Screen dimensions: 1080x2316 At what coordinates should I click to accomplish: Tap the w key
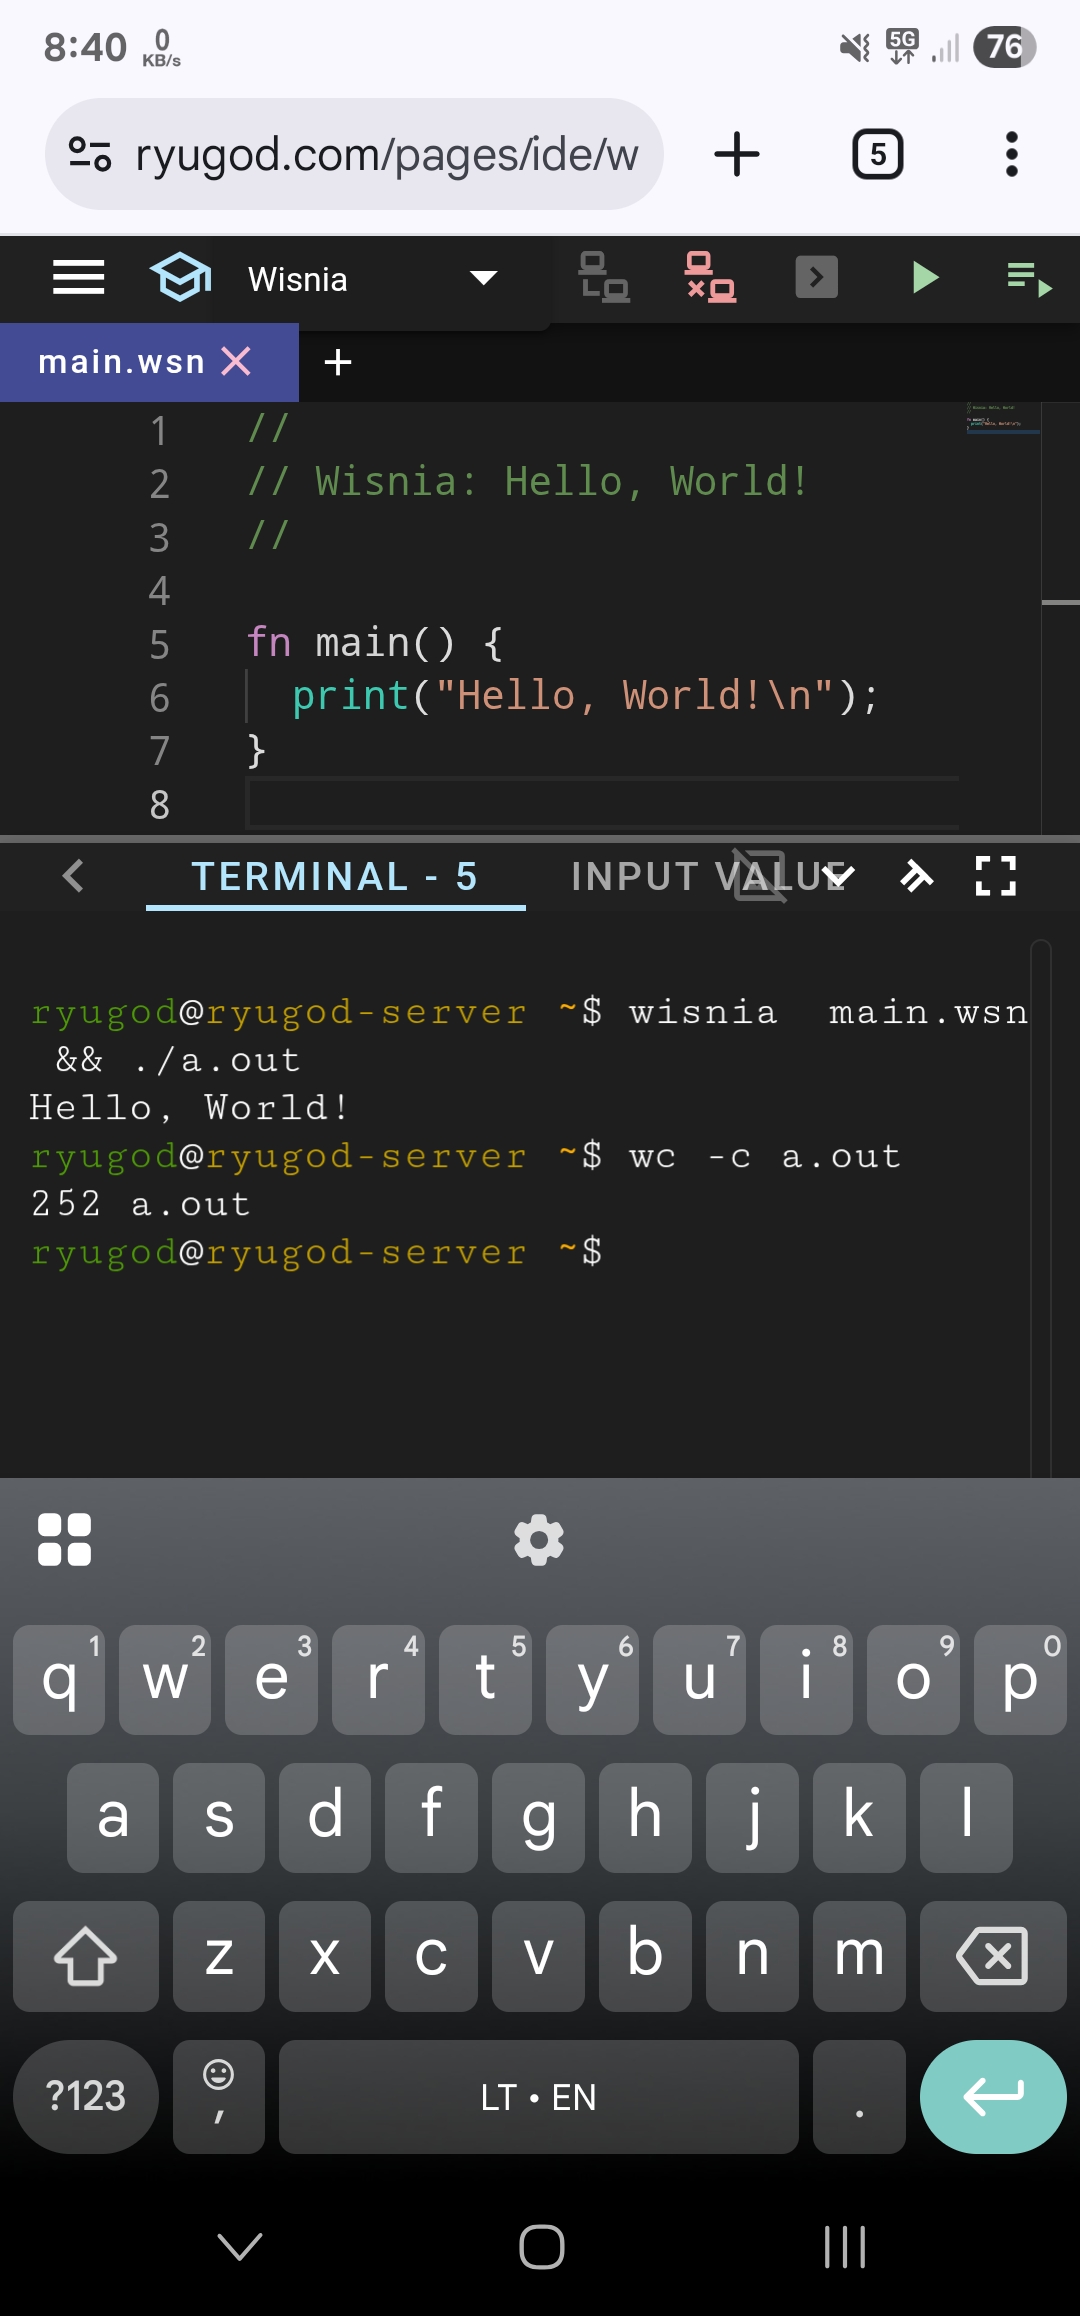[165, 1679]
